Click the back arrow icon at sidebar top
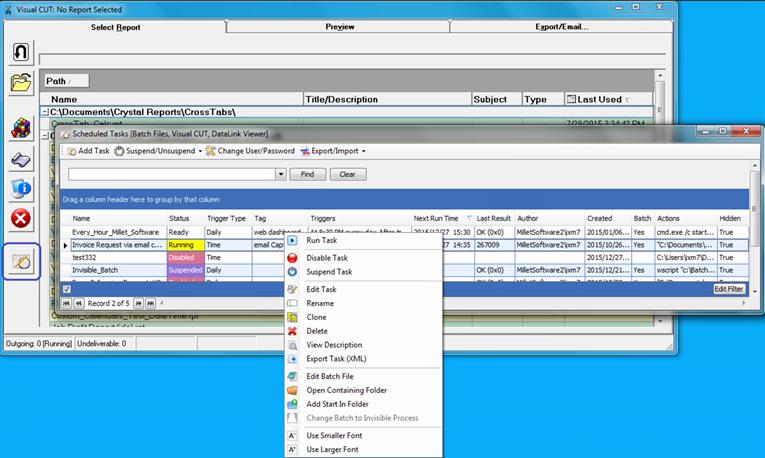The image size is (765, 458). 21,52
